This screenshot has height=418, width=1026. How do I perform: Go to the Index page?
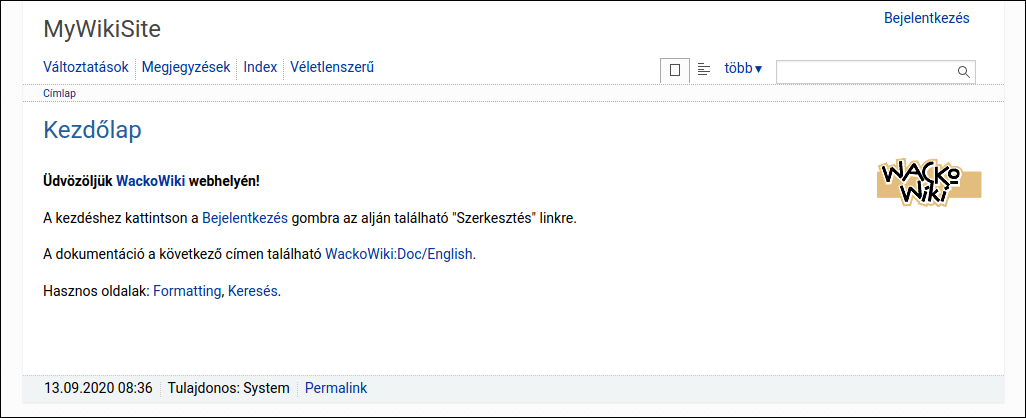[260, 68]
